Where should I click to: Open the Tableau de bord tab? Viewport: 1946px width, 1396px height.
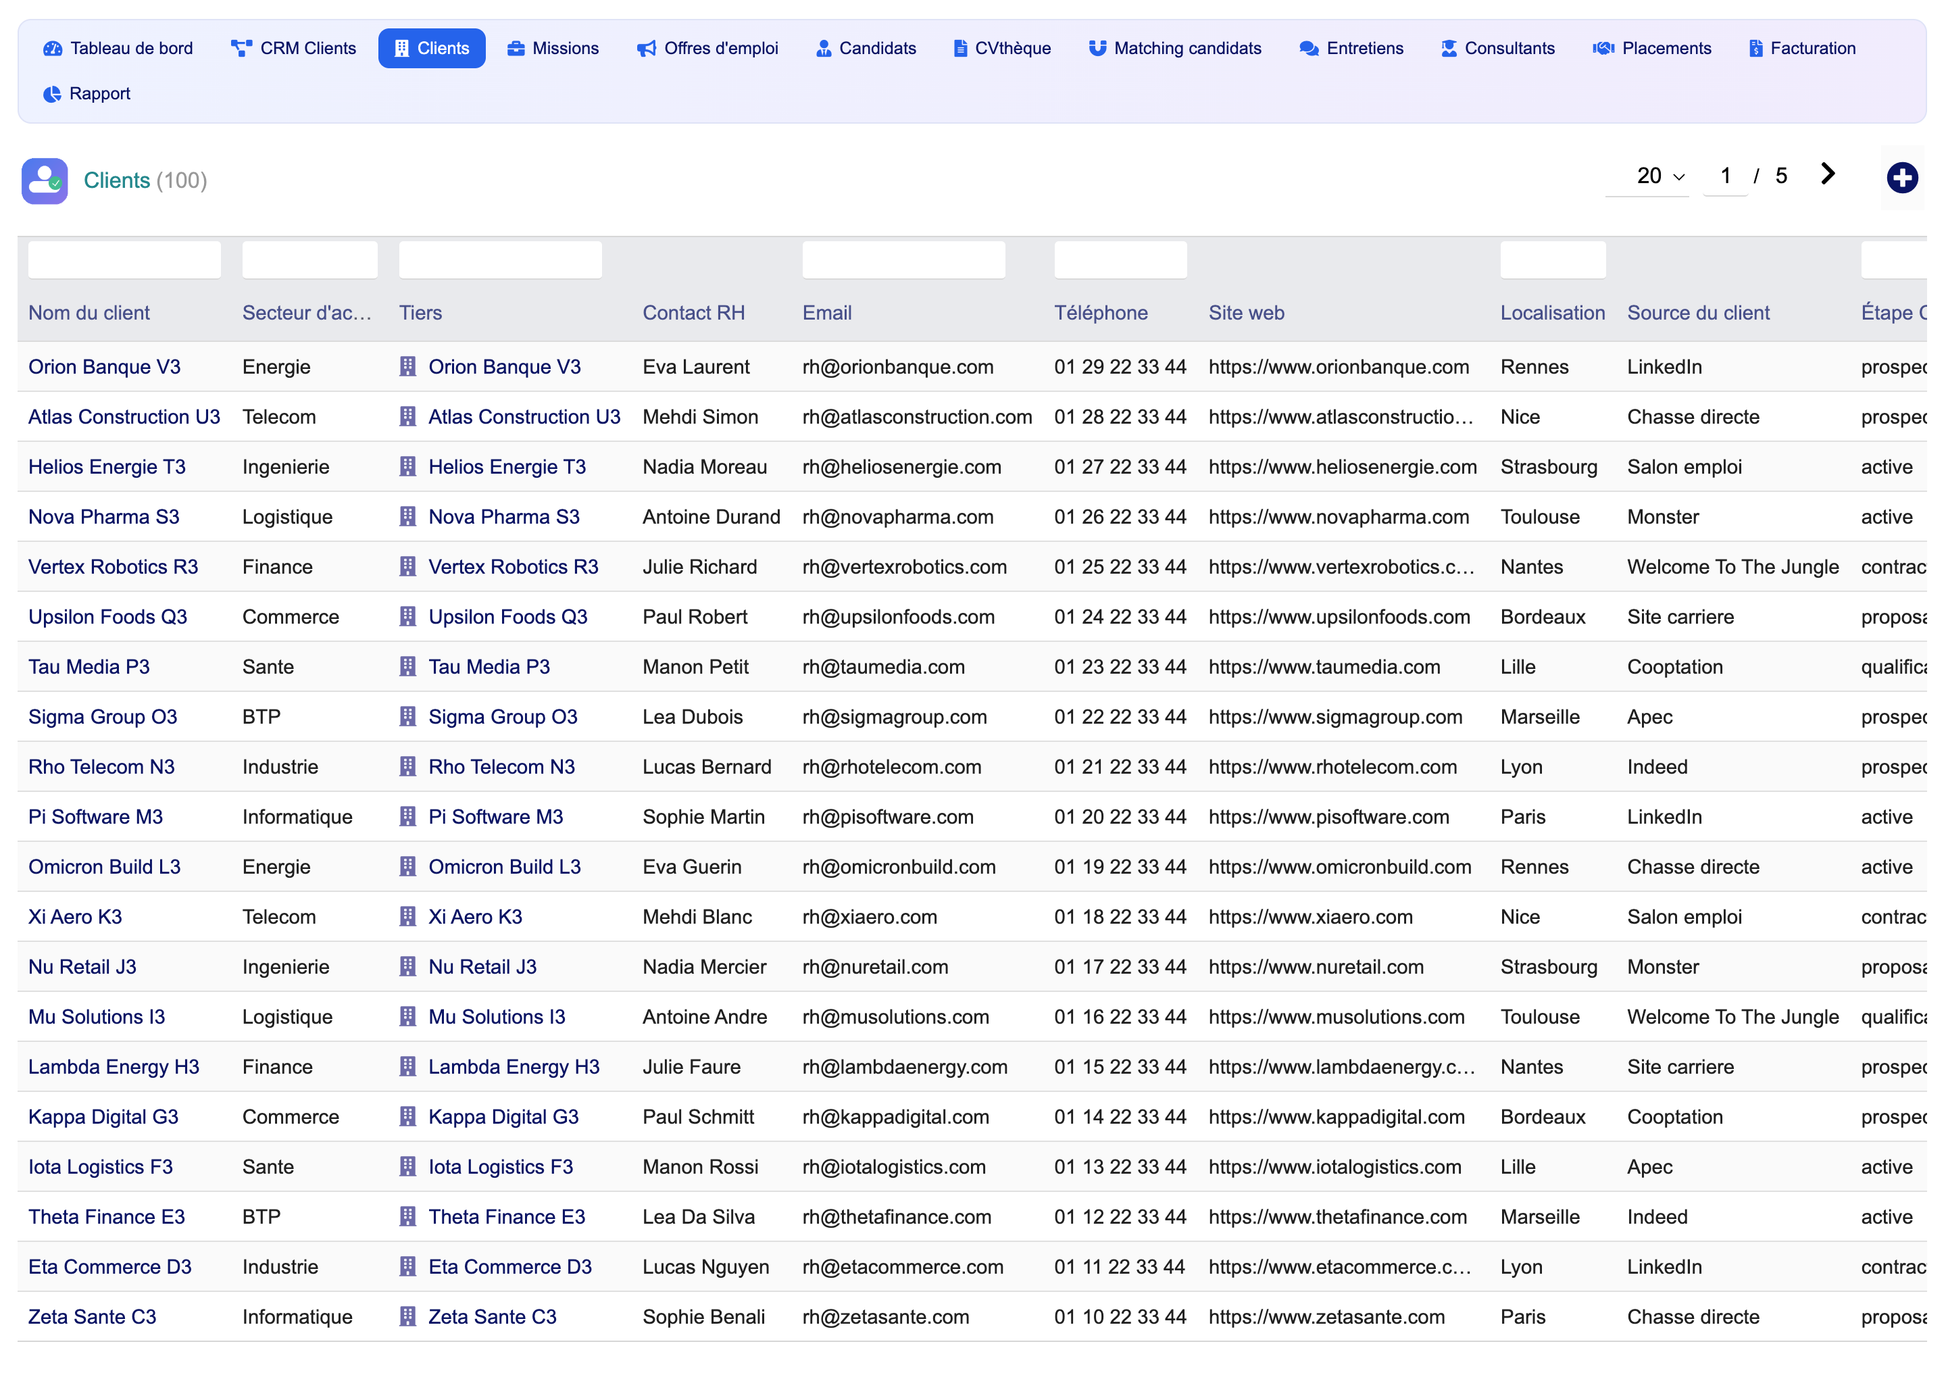pos(118,48)
